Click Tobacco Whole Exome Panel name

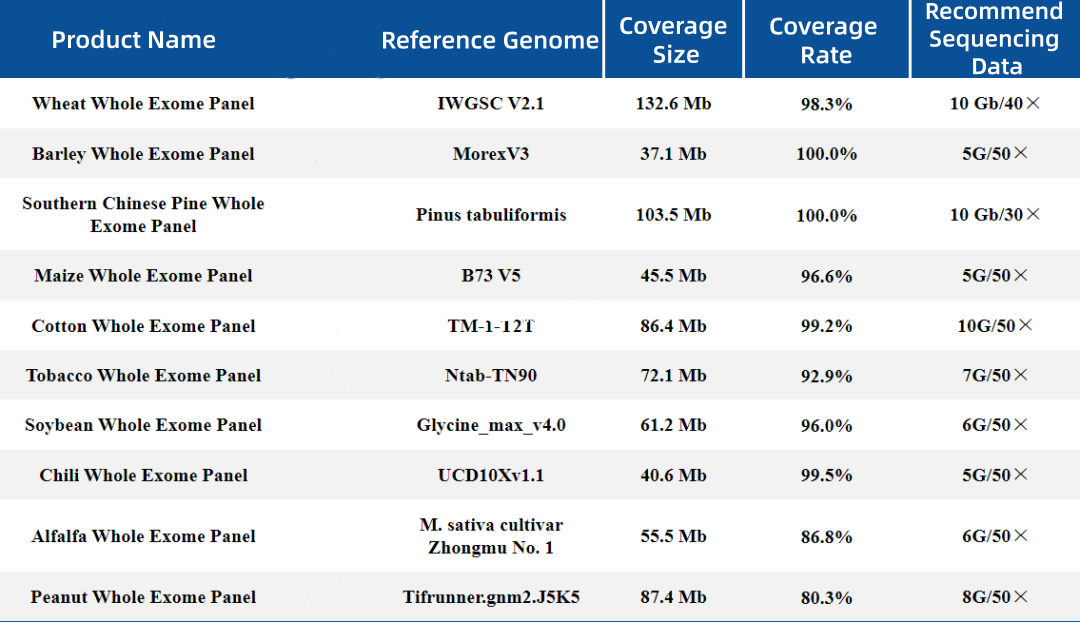point(143,376)
